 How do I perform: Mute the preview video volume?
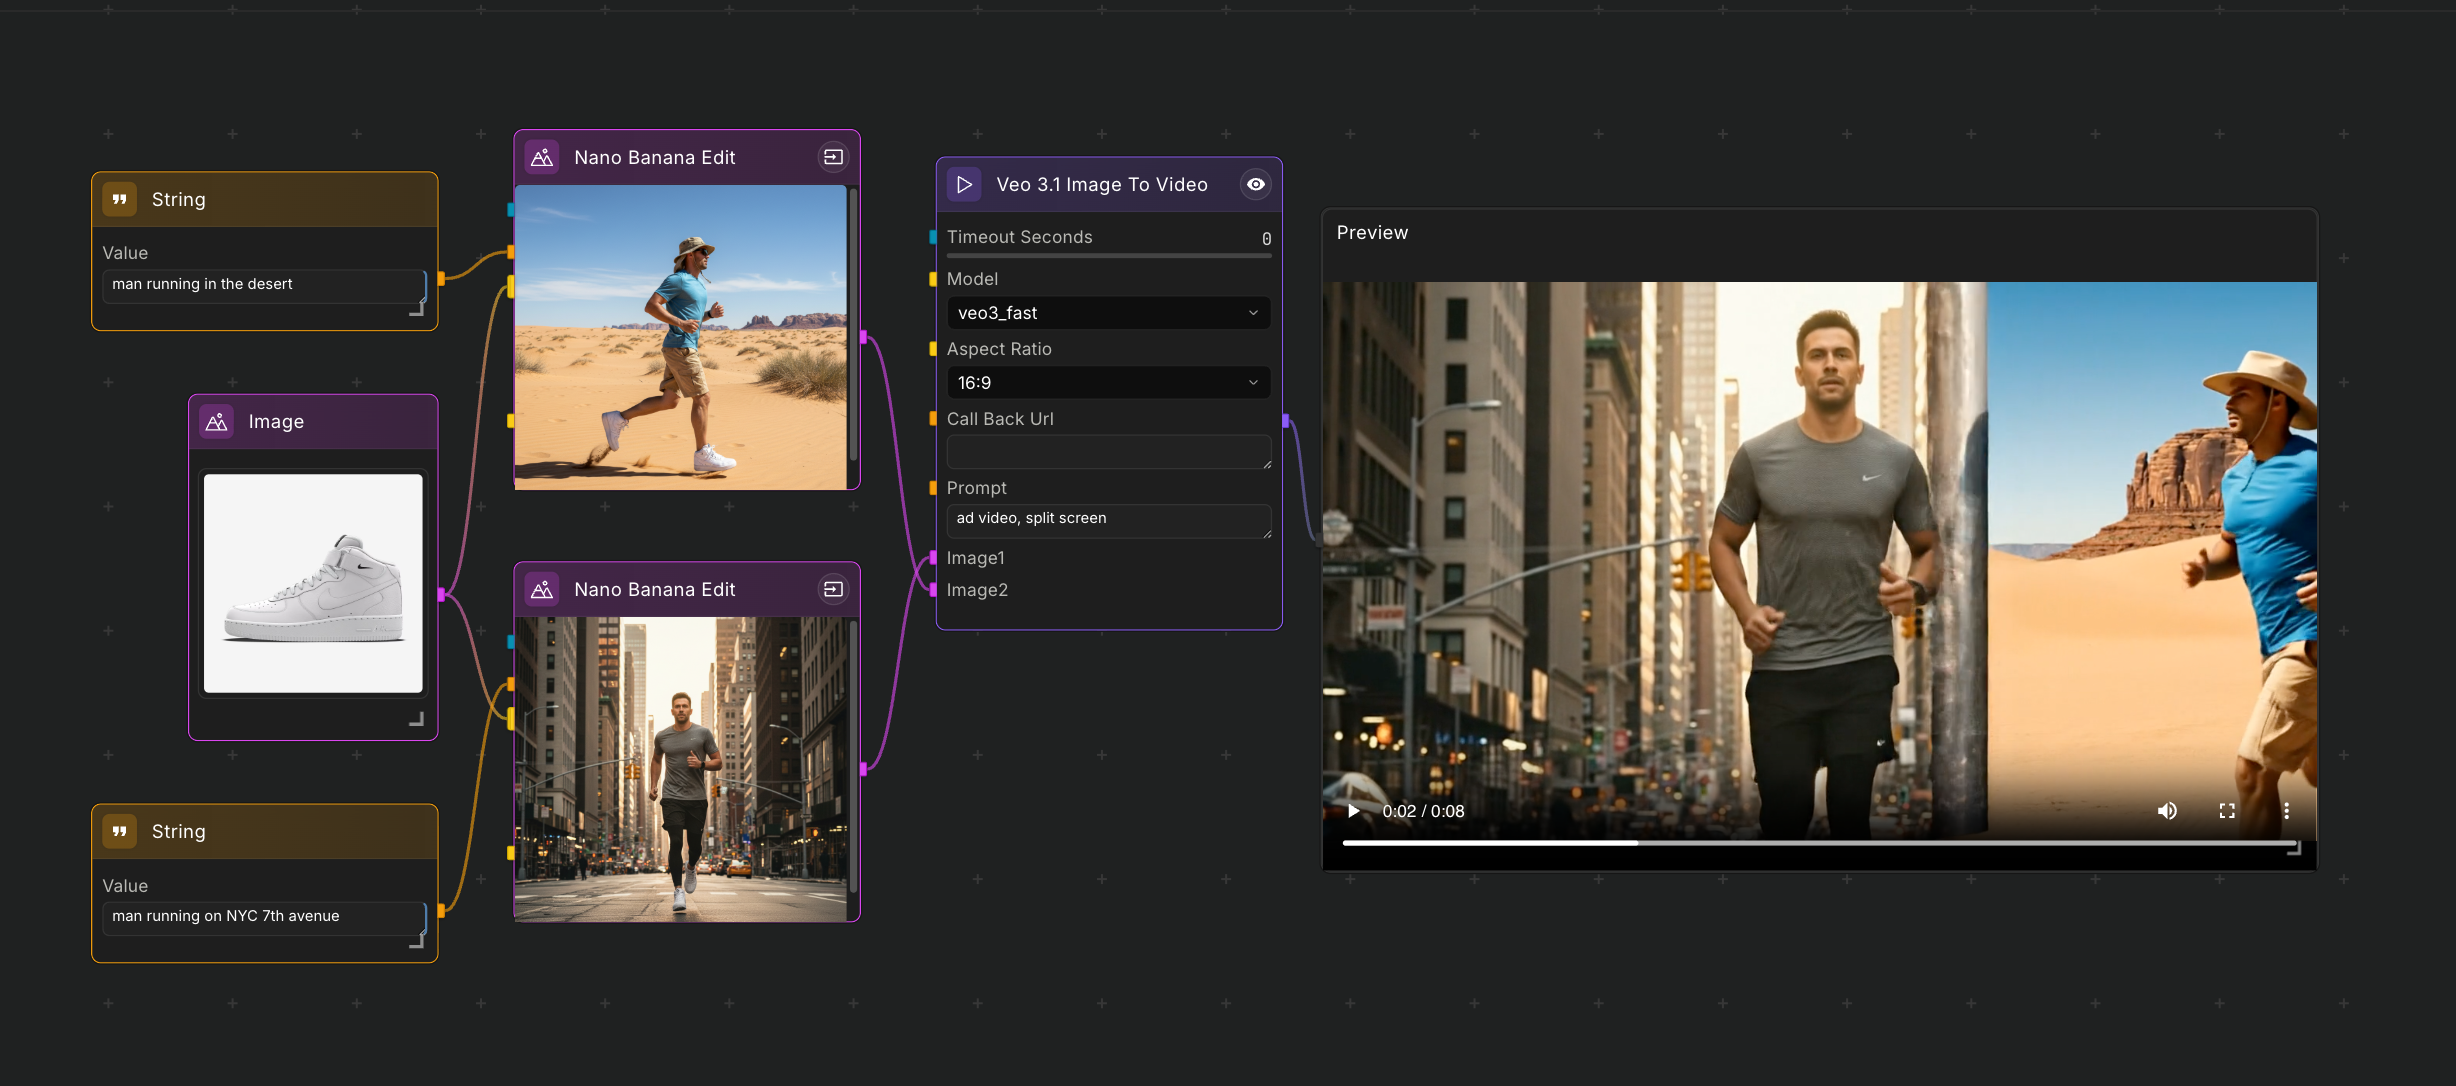[x=2167, y=811]
